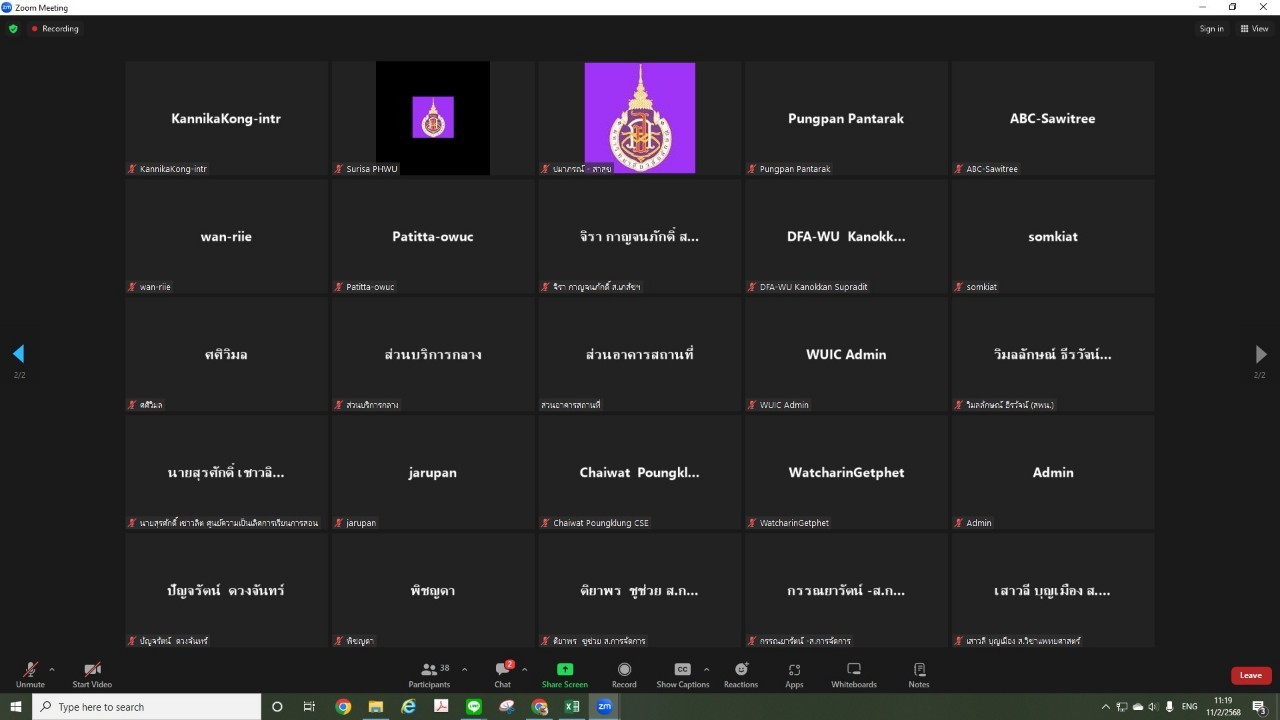Viewport: 1280px width, 720px height.
Task: Expand audio options arrow beside Unmute
Action: click(x=52, y=669)
